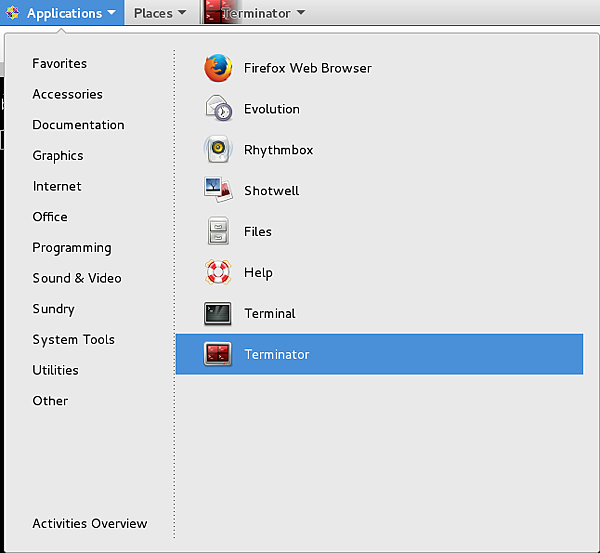Open the Applications menu label
This screenshot has height=553, width=600.
tap(64, 13)
